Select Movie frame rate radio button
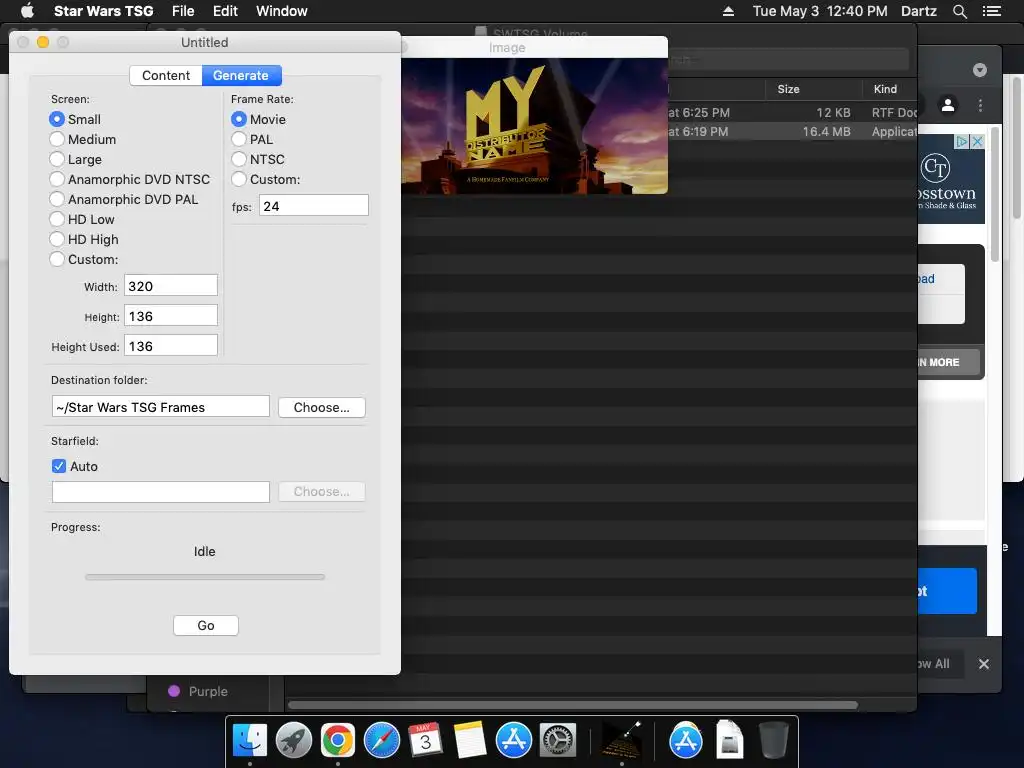Image resolution: width=1024 pixels, height=768 pixels. pos(238,119)
